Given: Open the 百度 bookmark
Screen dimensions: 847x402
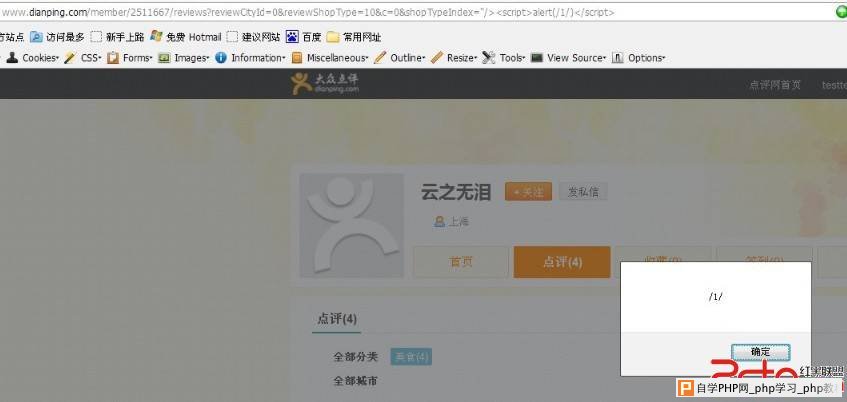Looking at the screenshot, I should pos(304,37).
